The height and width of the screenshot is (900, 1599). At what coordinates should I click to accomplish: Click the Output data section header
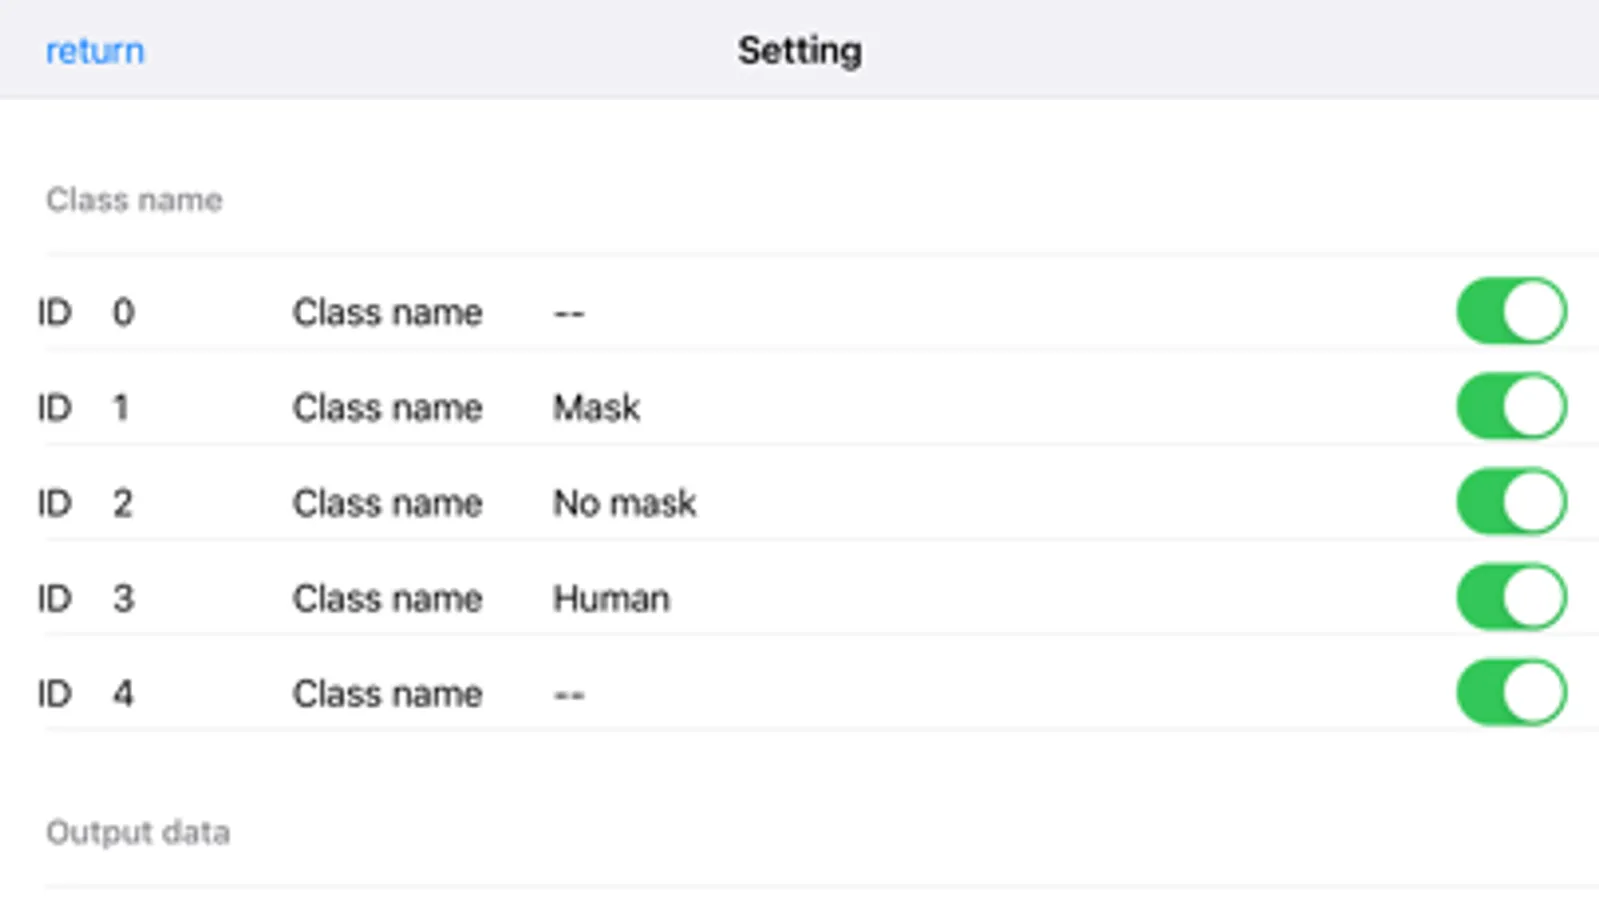138,832
